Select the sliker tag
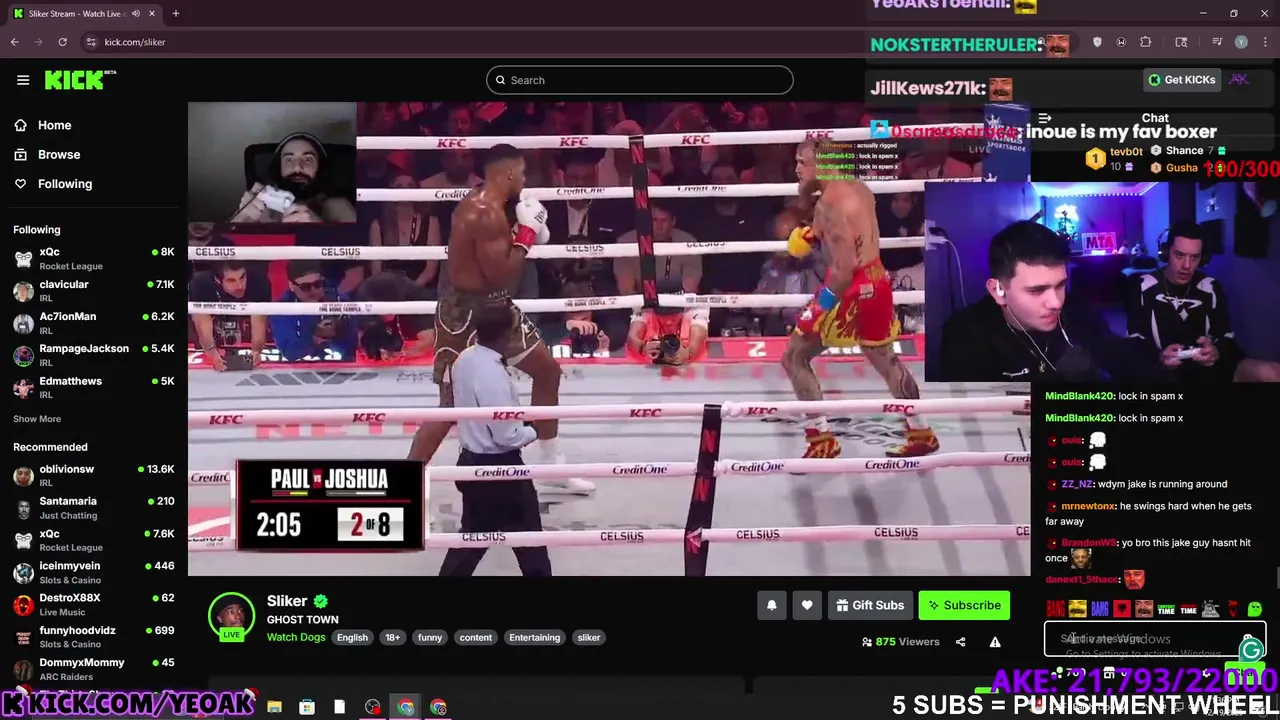 click(589, 637)
